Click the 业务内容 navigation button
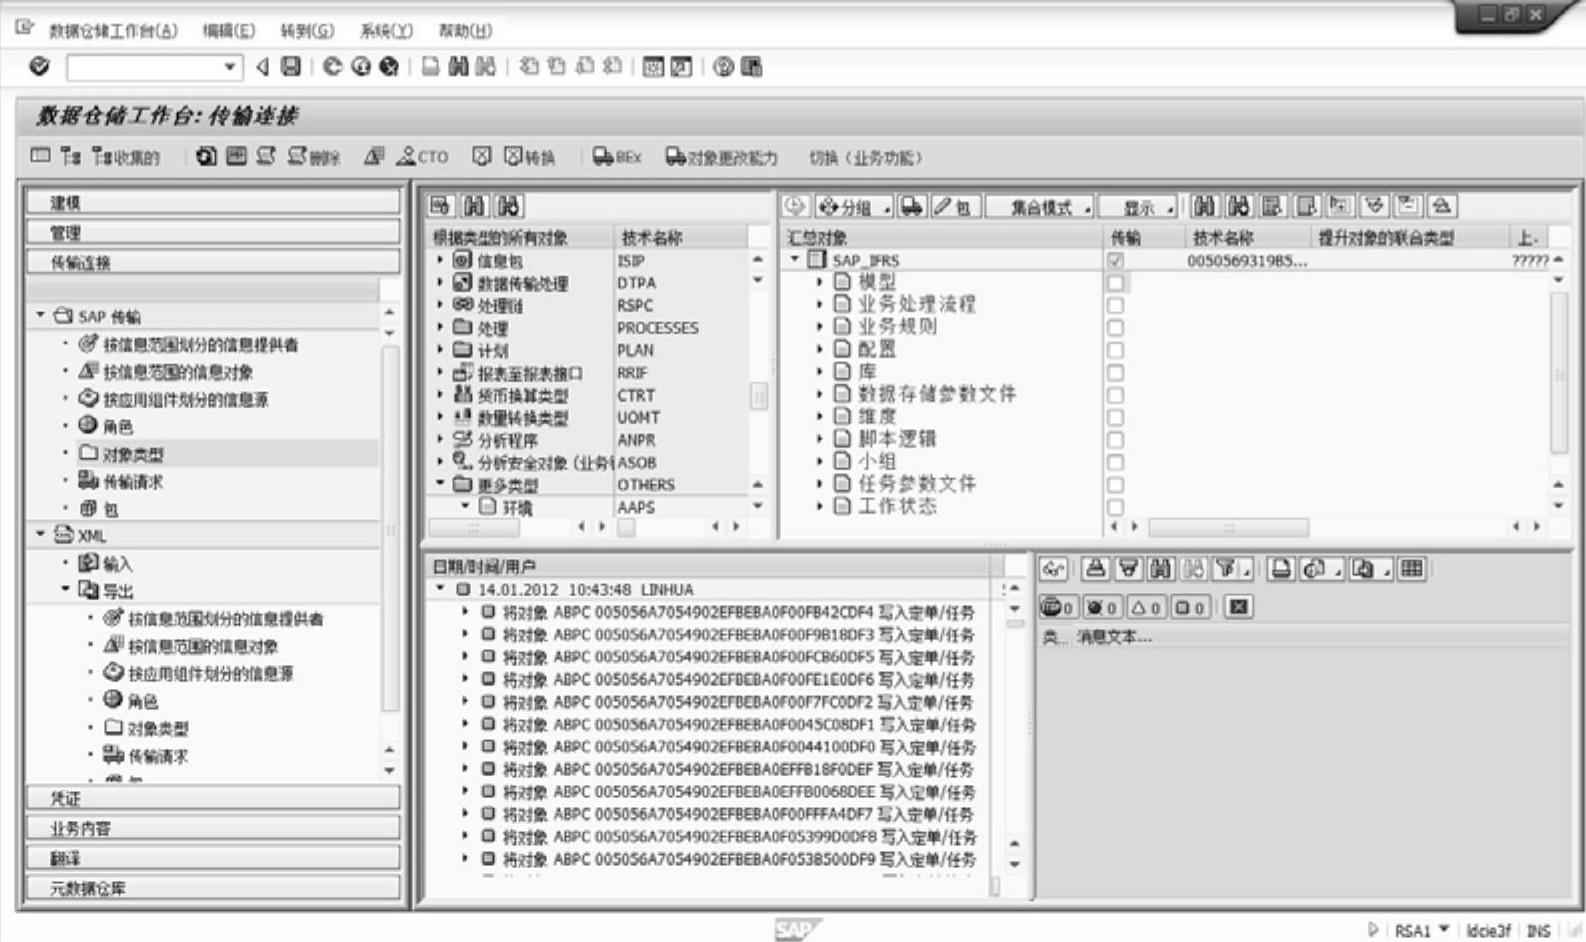 coord(213,828)
